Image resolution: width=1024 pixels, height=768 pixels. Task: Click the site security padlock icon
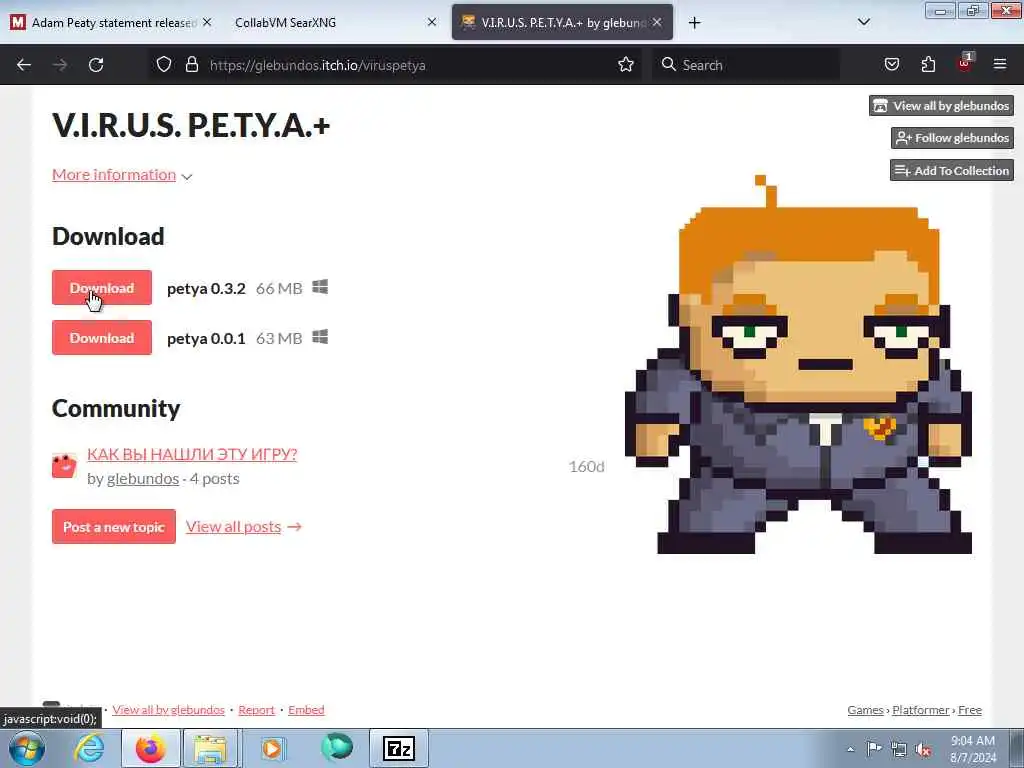click(x=191, y=65)
